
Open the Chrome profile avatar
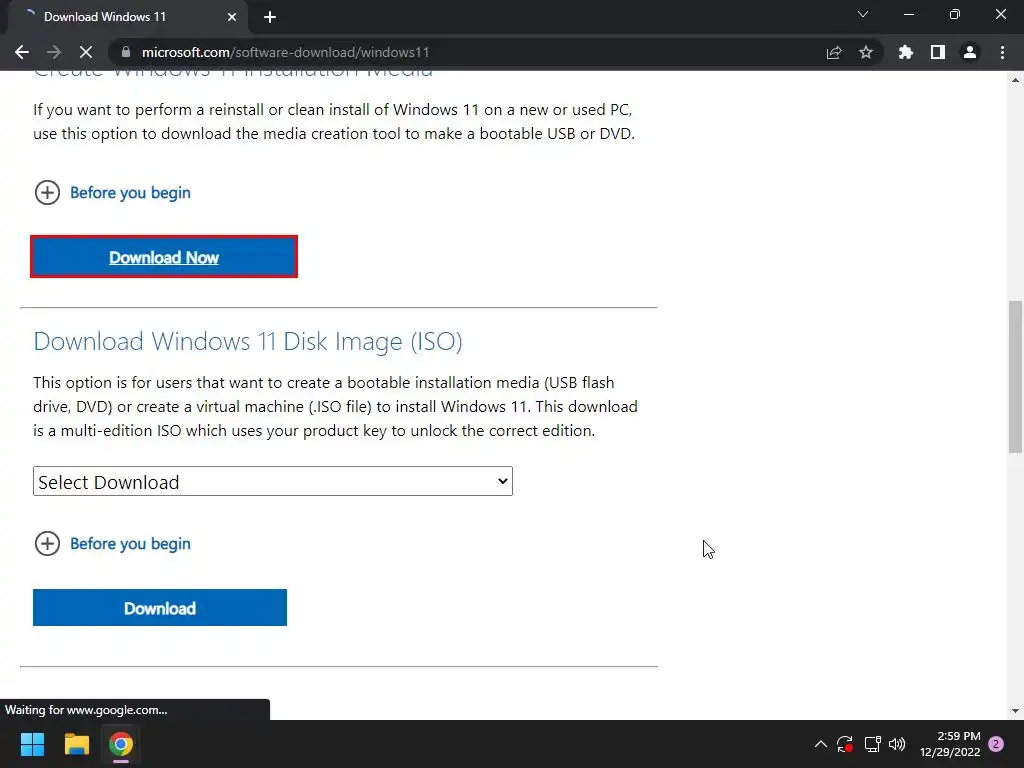click(x=970, y=52)
